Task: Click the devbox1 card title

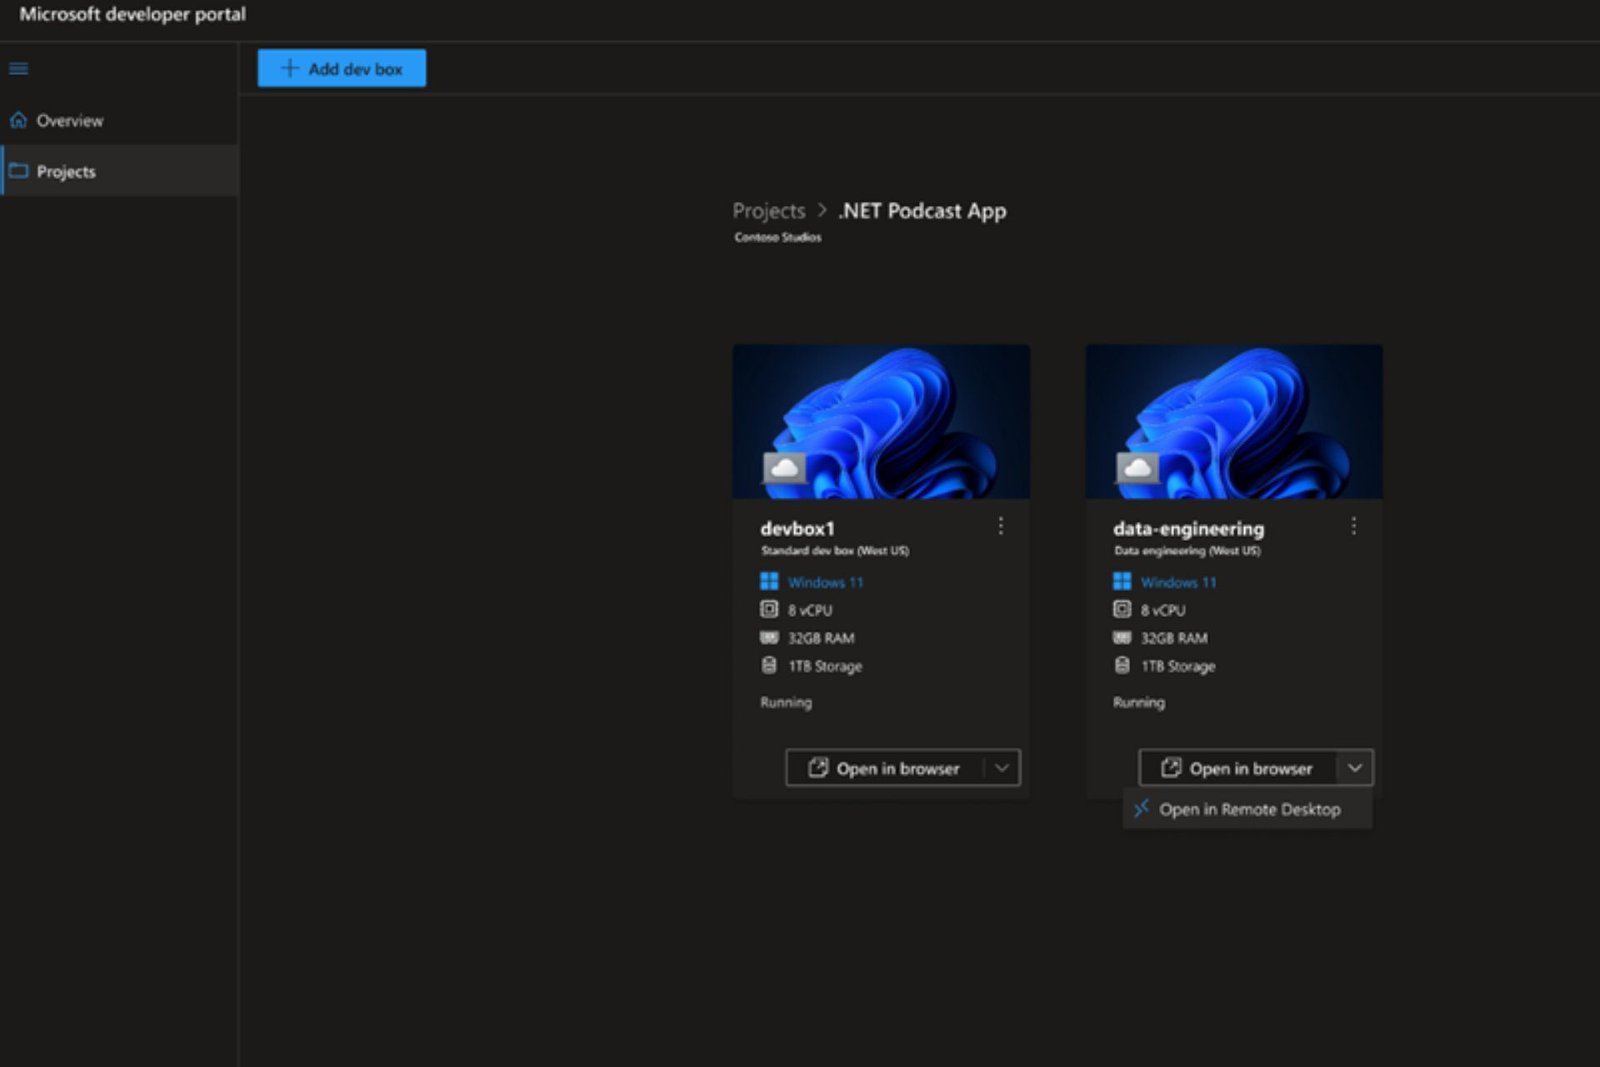Action: [x=797, y=528]
